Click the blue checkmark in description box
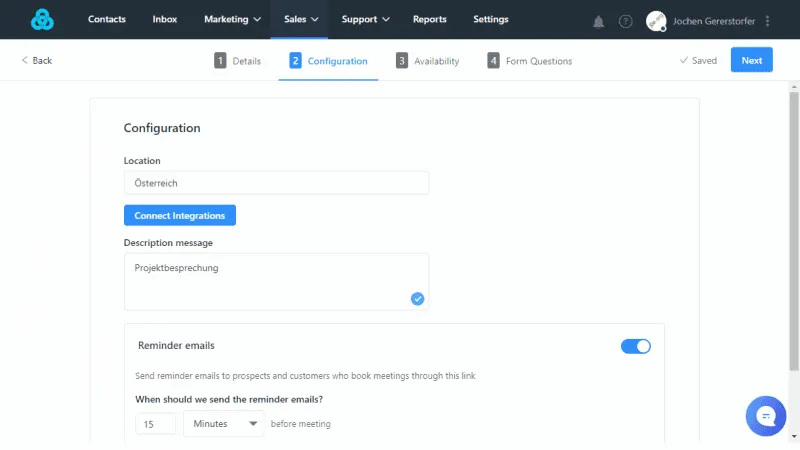This screenshot has width=800, height=450. (417, 299)
